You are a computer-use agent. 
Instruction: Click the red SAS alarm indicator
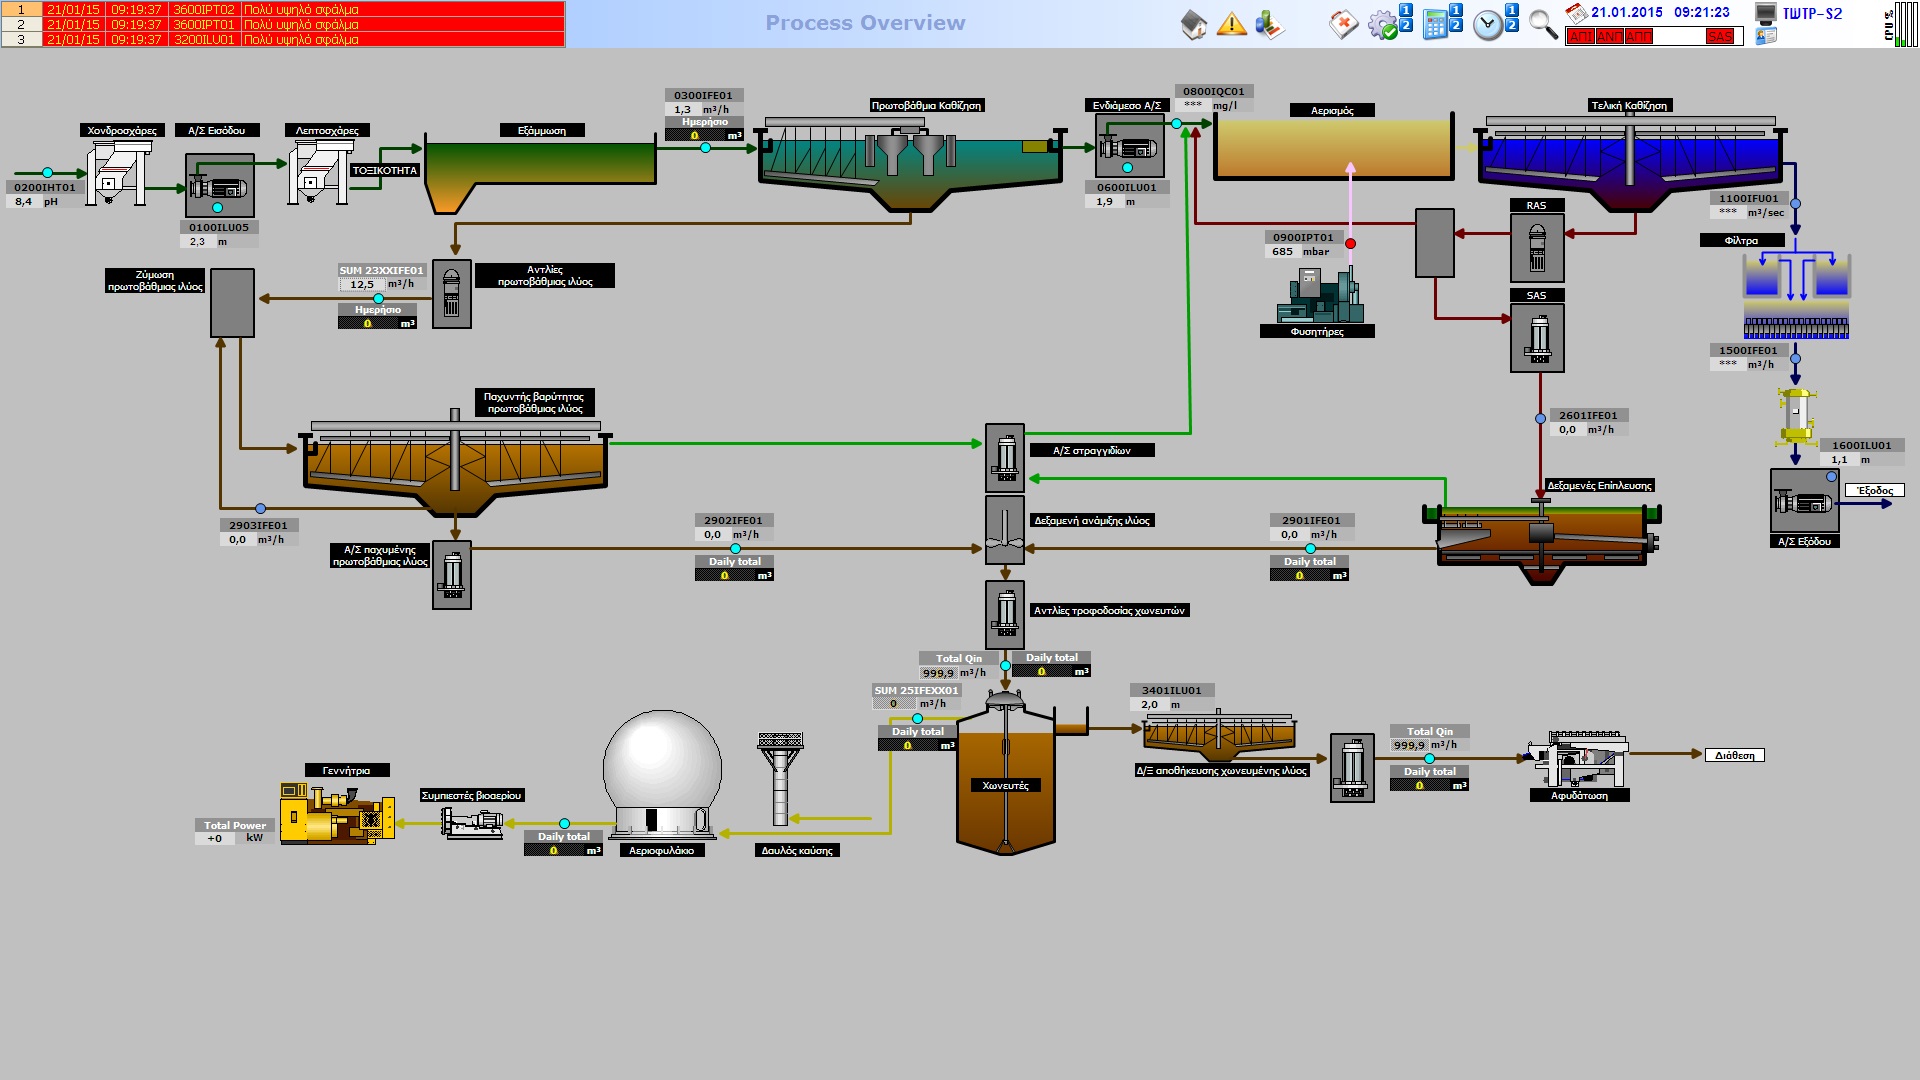[x=1720, y=36]
